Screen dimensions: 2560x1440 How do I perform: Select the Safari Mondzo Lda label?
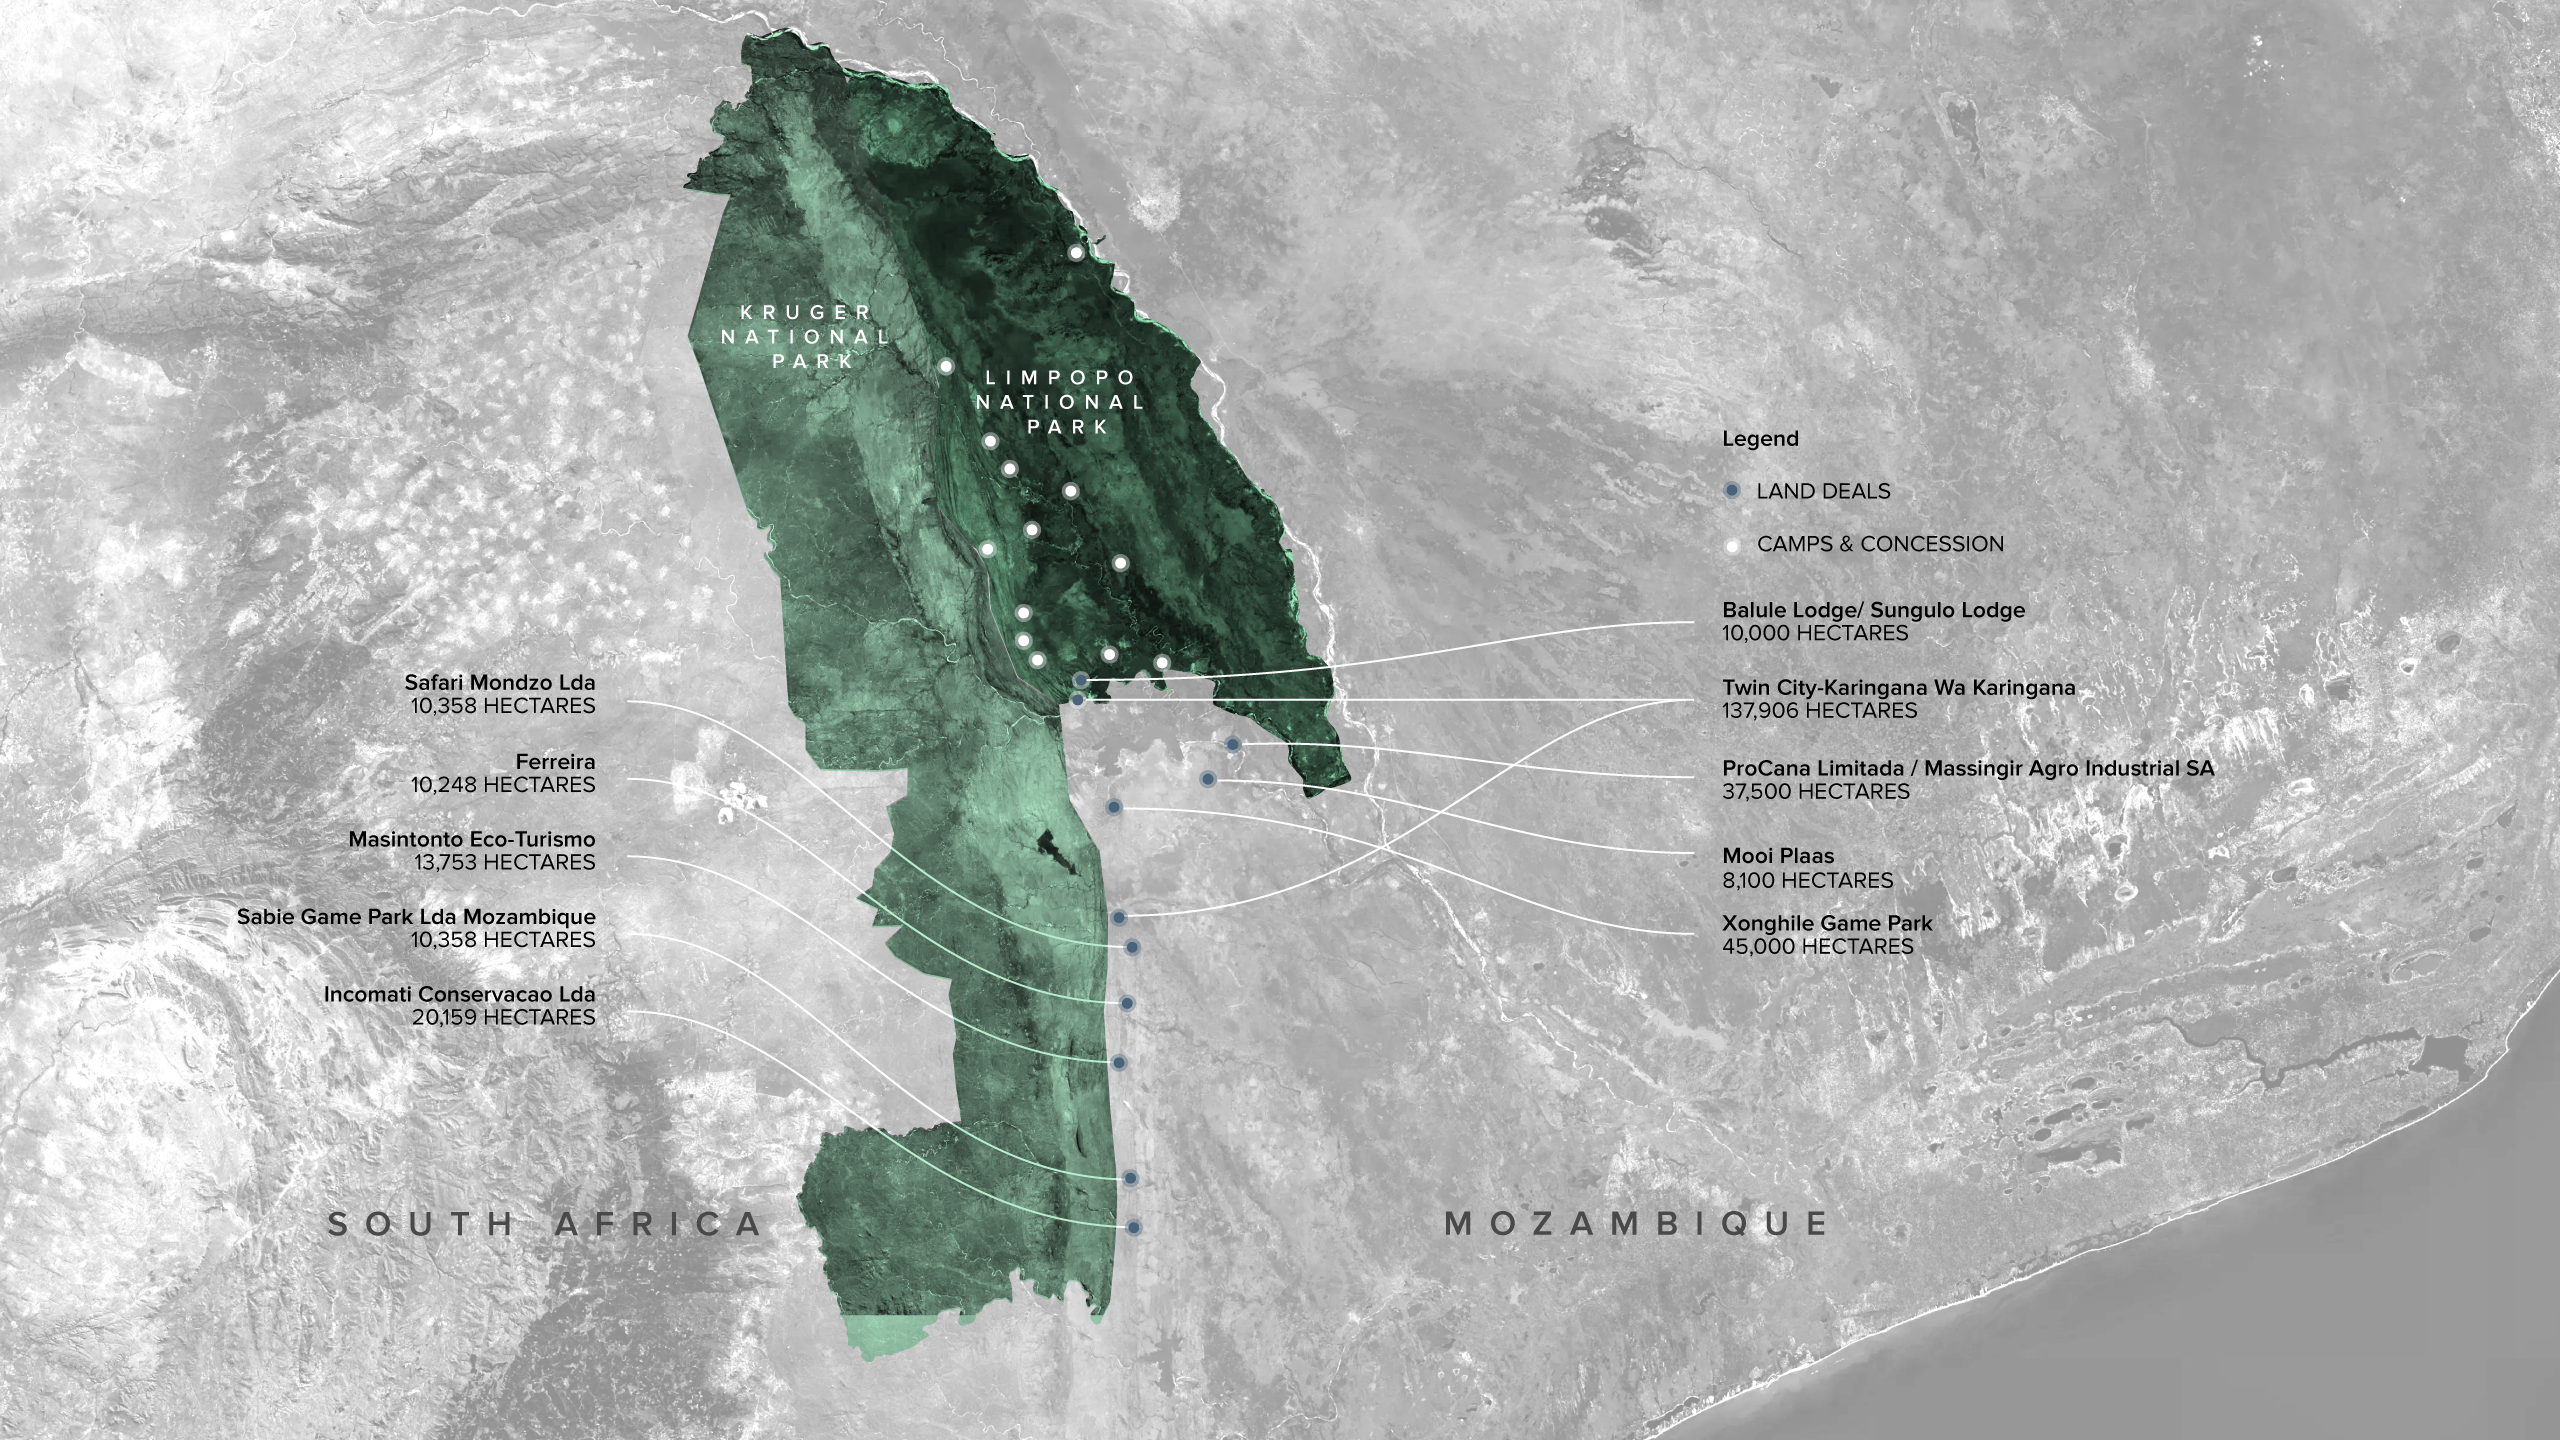coord(499,683)
